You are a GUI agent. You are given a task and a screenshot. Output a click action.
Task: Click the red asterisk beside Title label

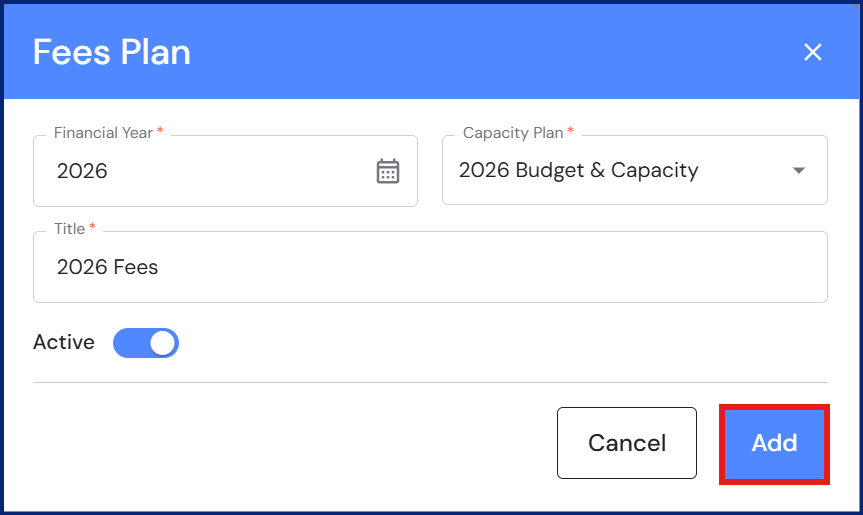coord(93,228)
